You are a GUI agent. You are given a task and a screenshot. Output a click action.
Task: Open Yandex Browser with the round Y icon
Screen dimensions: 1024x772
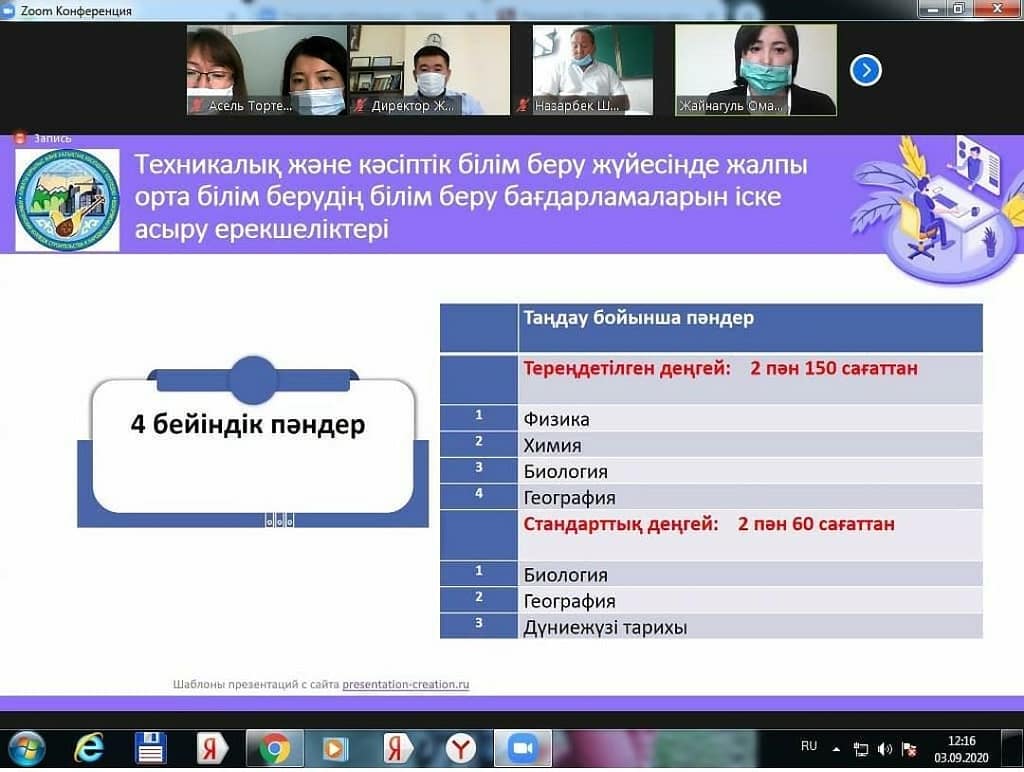click(461, 748)
